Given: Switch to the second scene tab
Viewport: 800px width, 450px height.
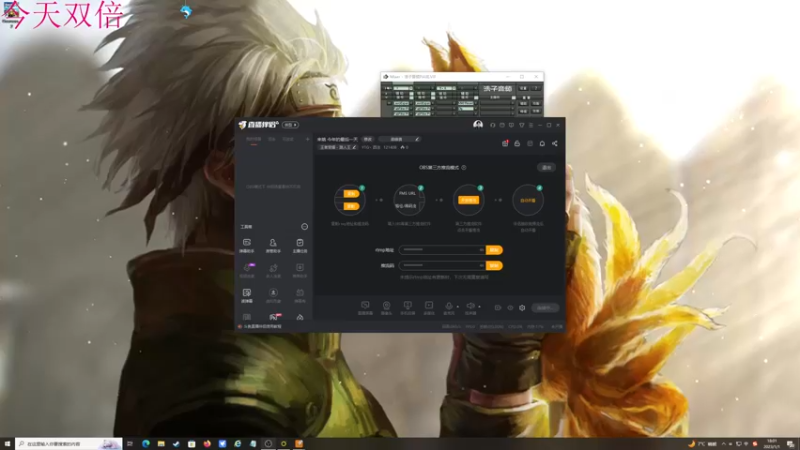Looking at the screenshot, I should pyautogui.click(x=272, y=139).
